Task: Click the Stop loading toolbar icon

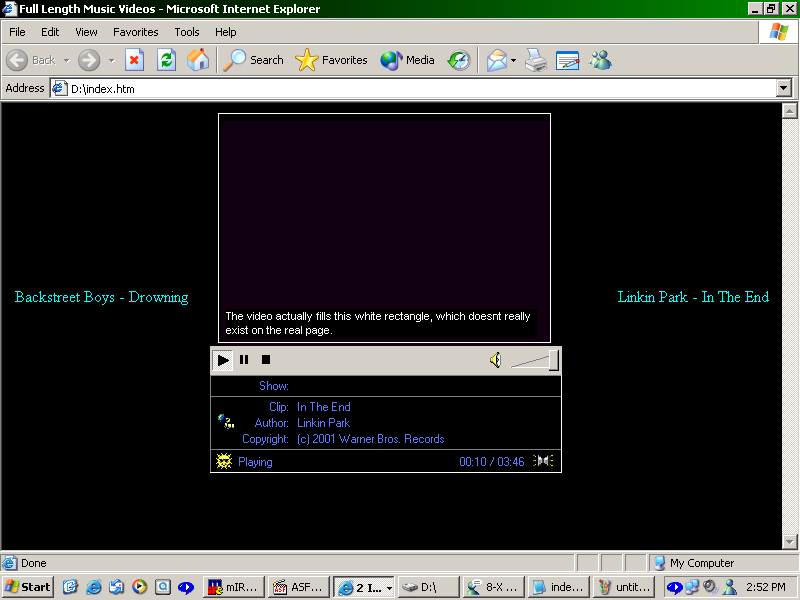Action: click(x=134, y=60)
